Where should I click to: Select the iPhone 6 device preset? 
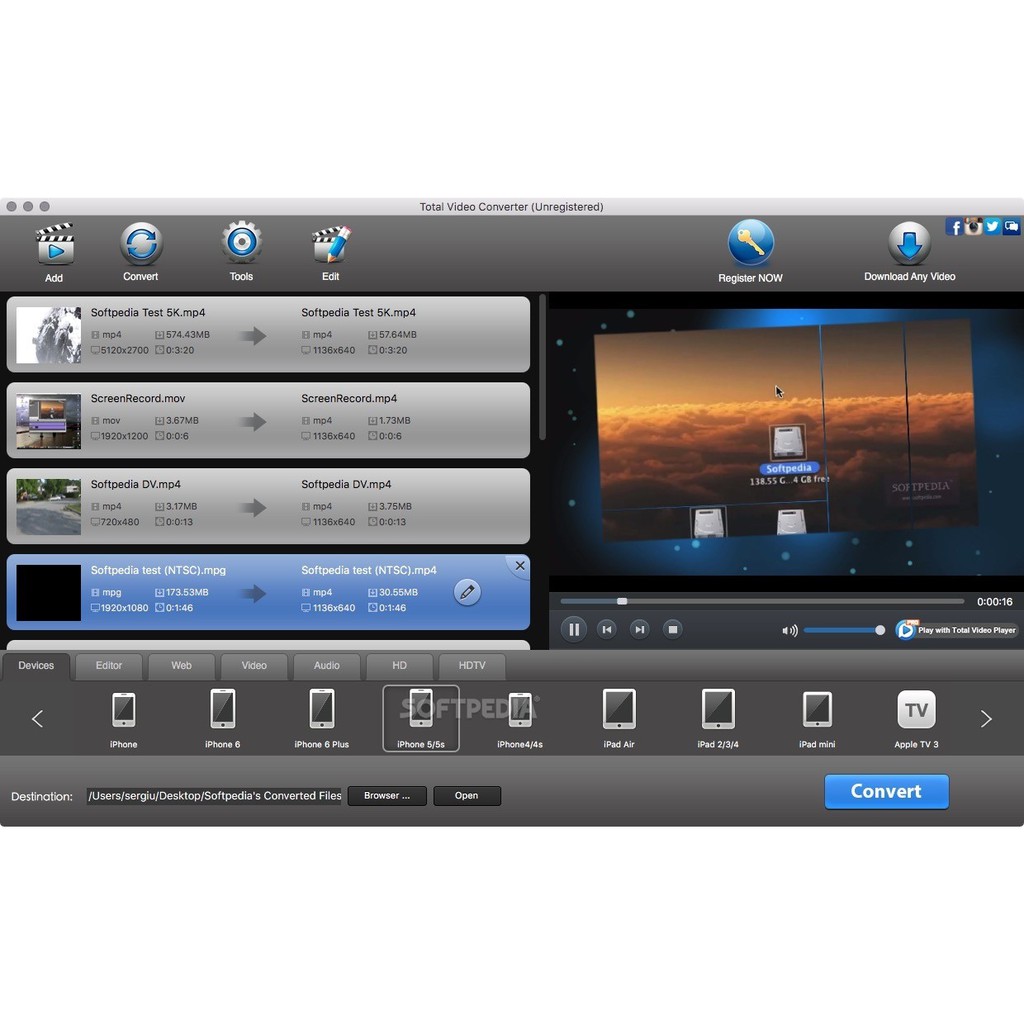[x=223, y=718]
